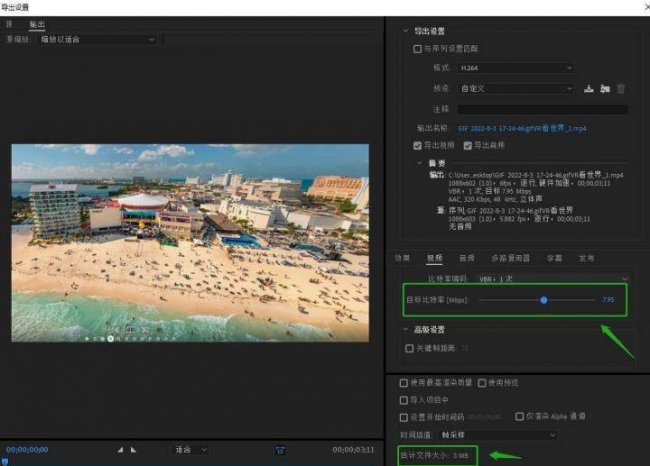Click the Save Preset icon
This screenshot has height=466, width=650.
pos(589,88)
